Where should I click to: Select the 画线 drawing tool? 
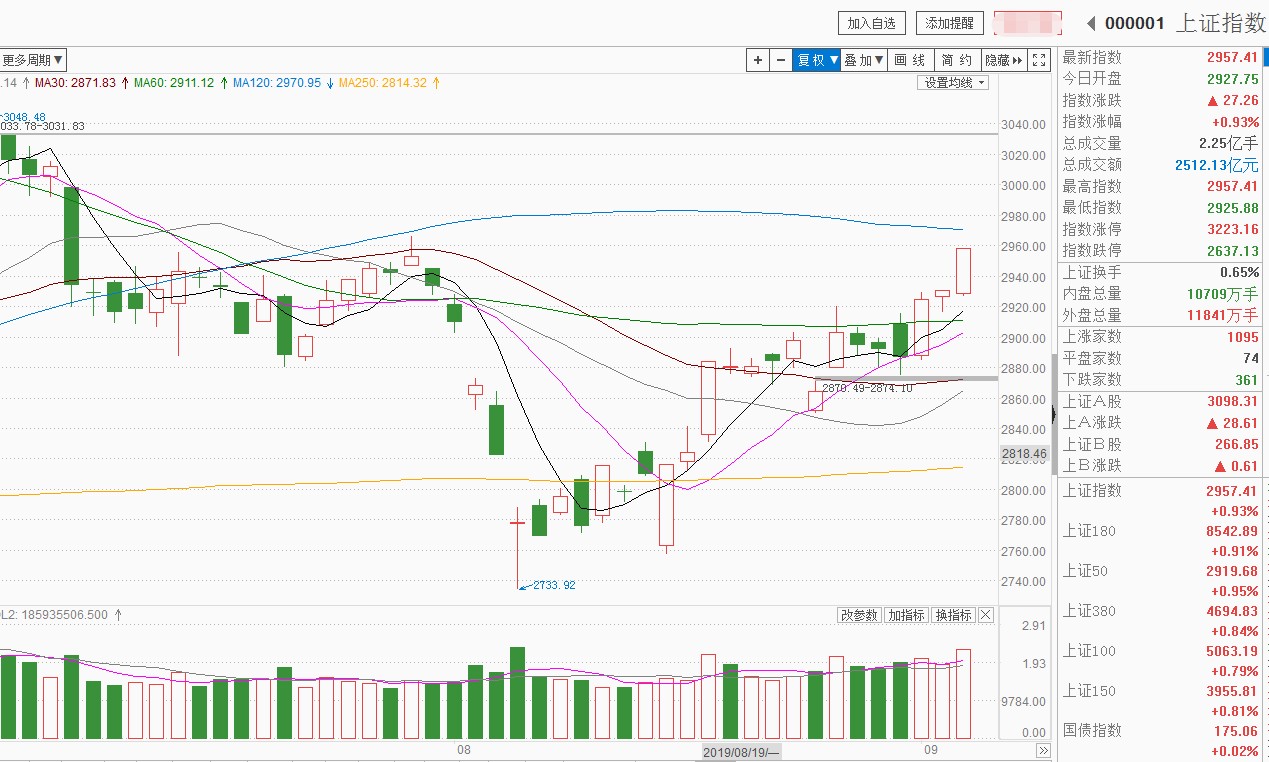910,60
